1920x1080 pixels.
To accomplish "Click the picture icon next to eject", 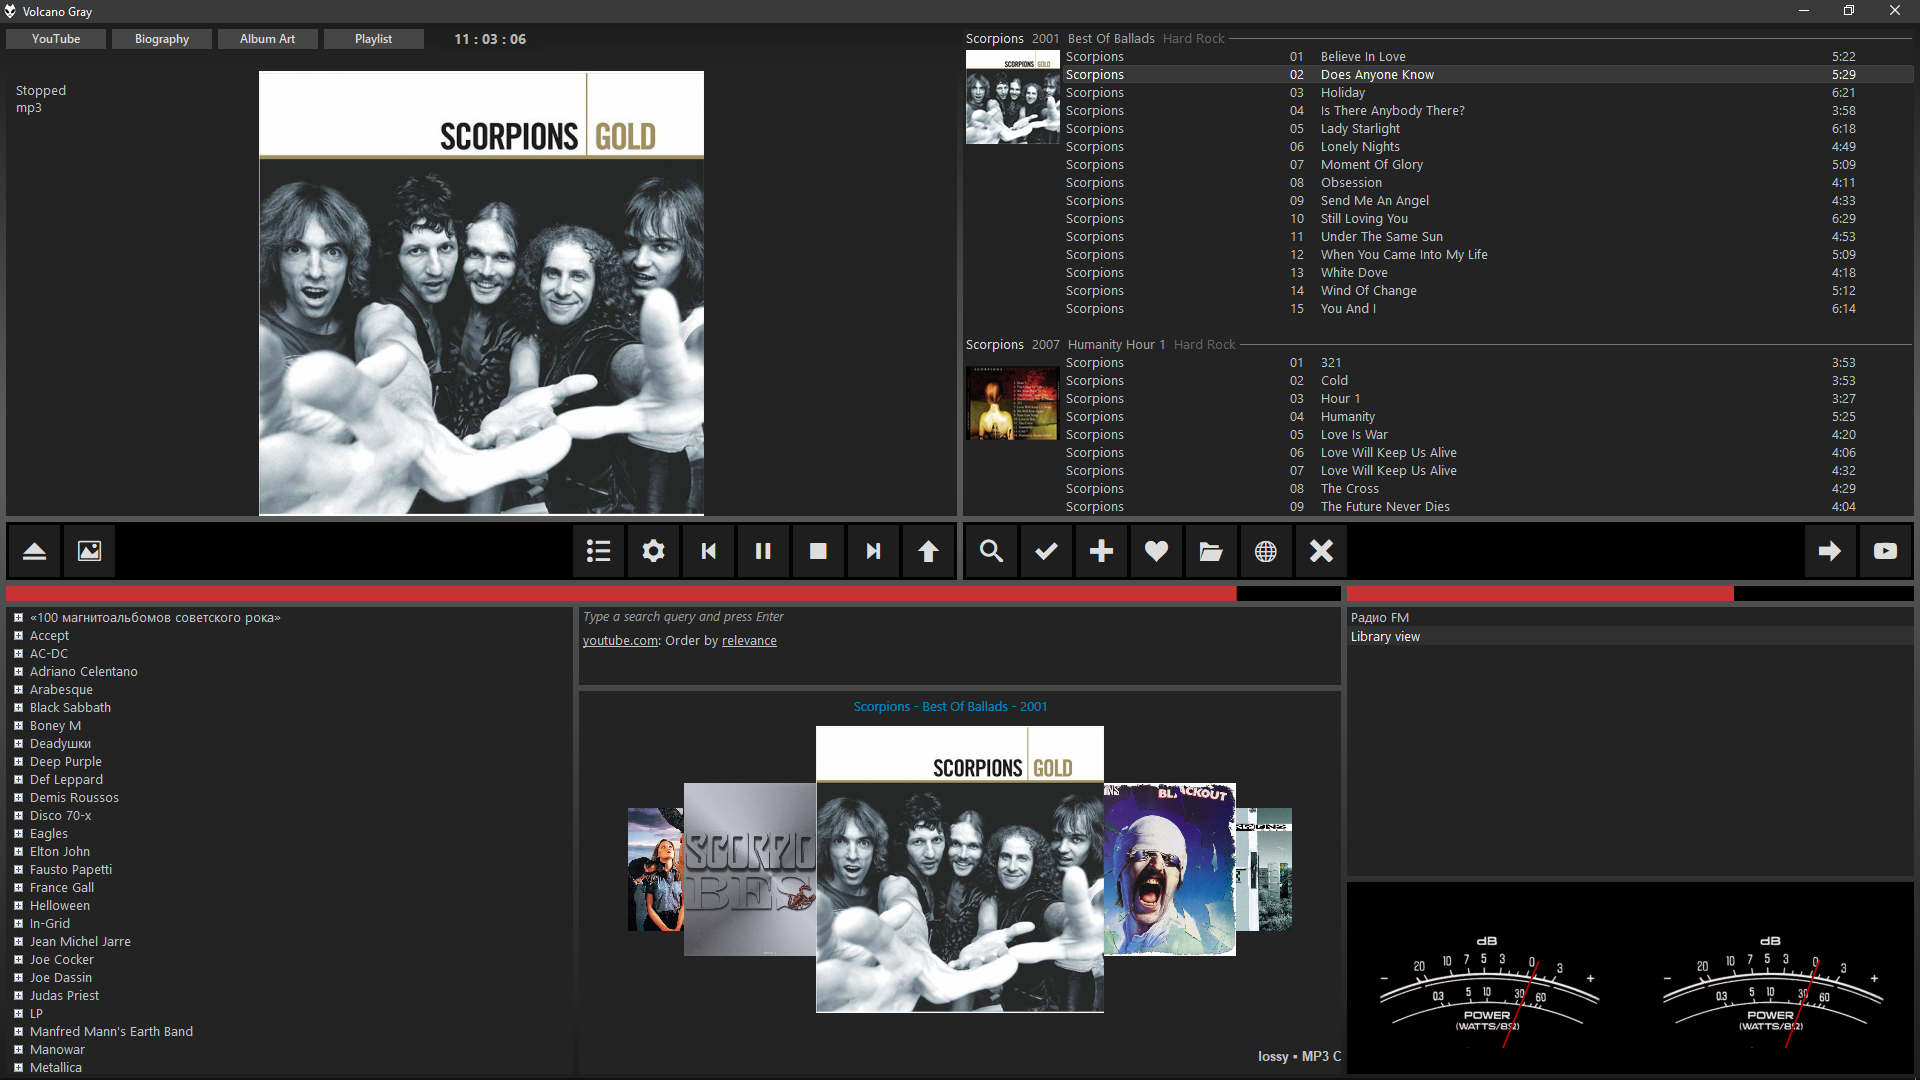I will 89,551.
